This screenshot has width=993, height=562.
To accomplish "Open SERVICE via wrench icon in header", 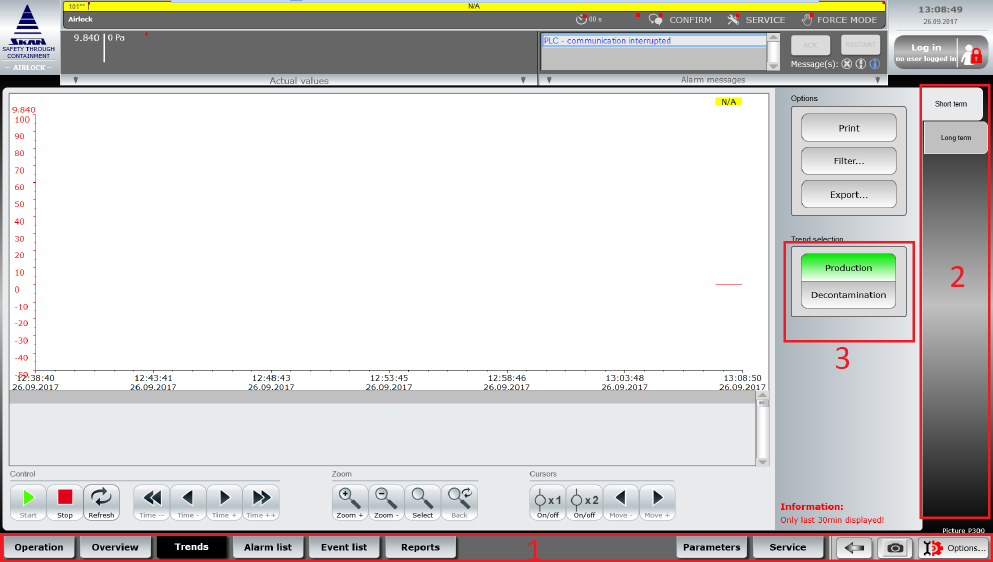I will click(x=733, y=20).
